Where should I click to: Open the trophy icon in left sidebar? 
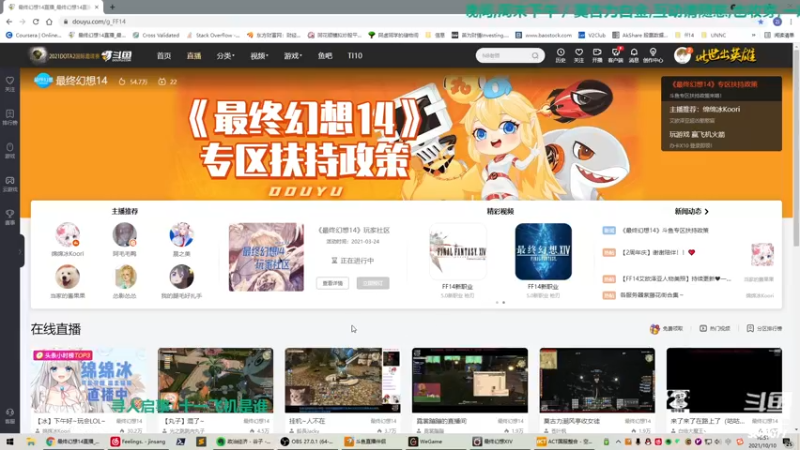click(x=10, y=217)
